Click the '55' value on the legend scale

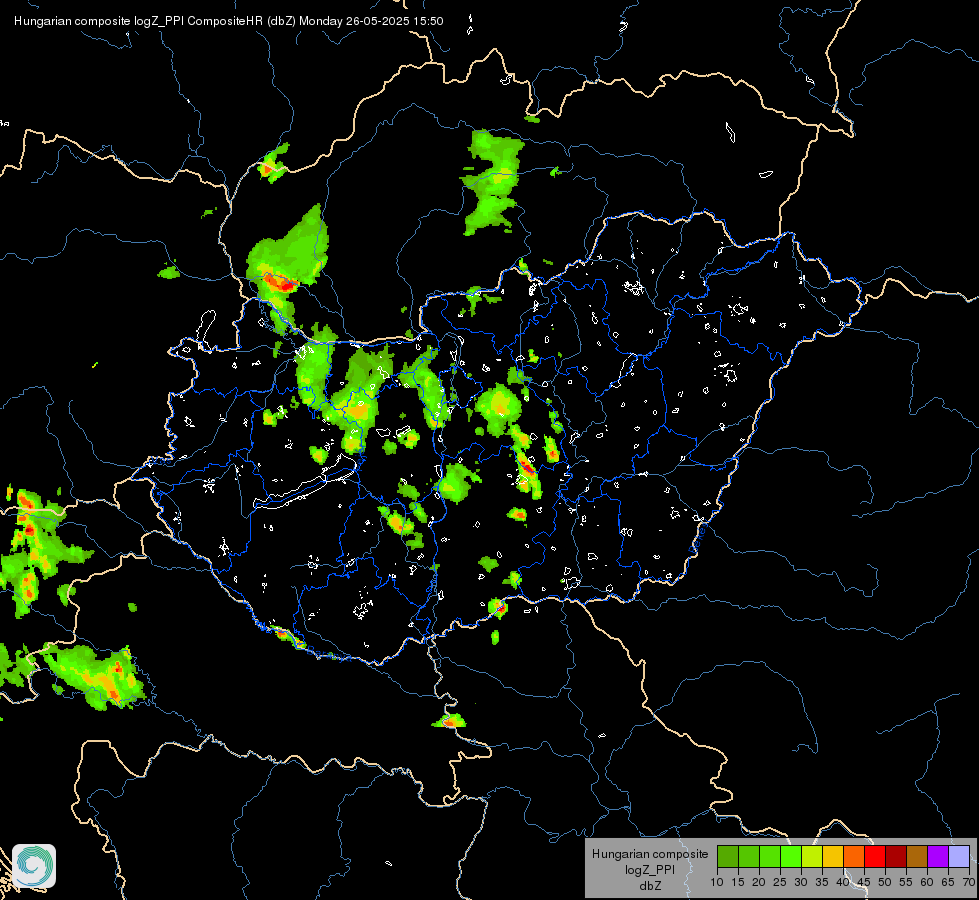(x=906, y=883)
